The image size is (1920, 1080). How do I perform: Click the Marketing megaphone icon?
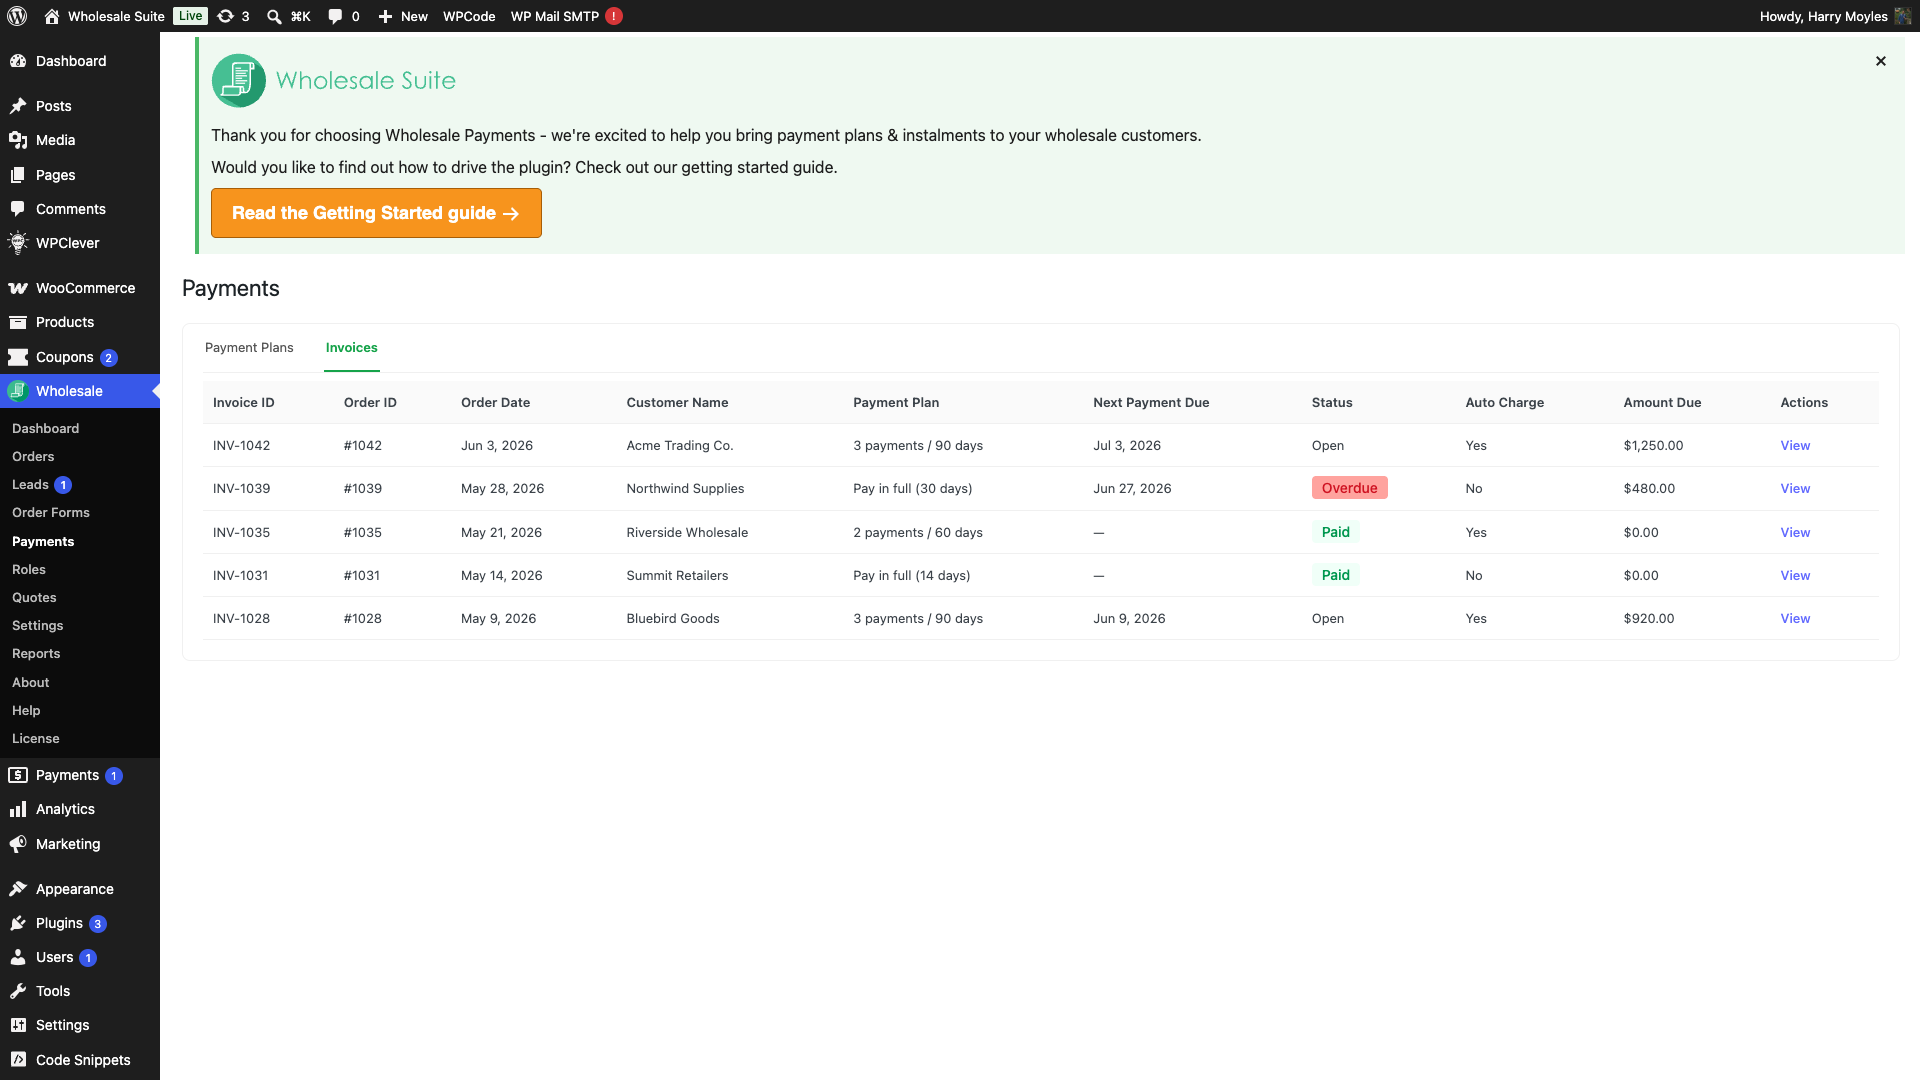click(x=18, y=844)
